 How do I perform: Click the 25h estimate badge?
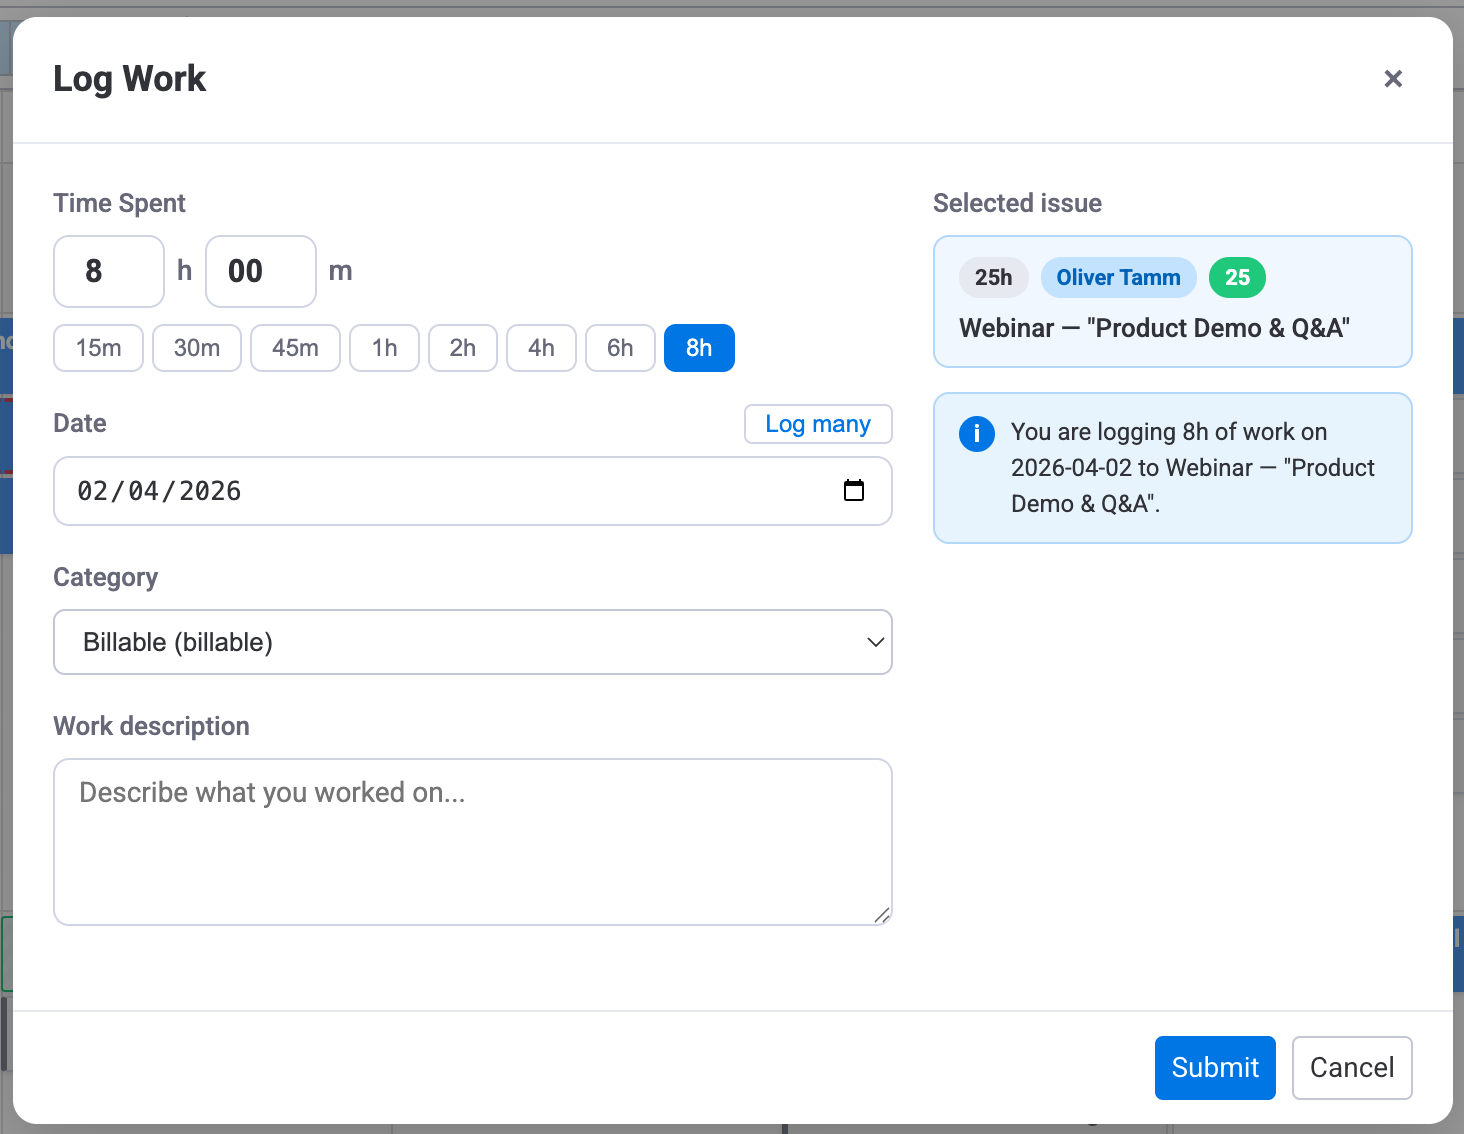(993, 278)
